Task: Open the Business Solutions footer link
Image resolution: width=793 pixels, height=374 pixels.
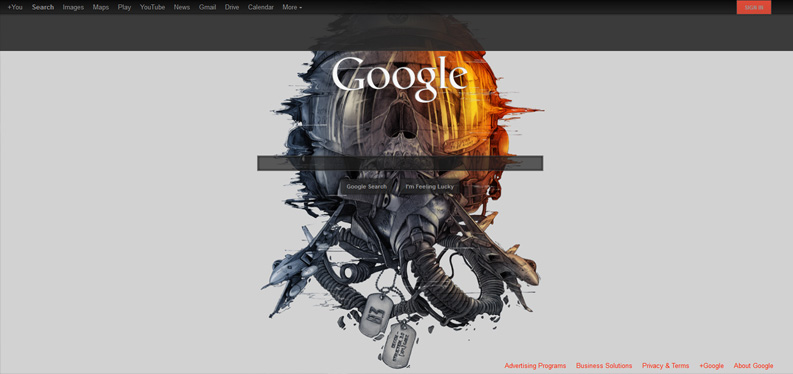Action: tap(604, 366)
